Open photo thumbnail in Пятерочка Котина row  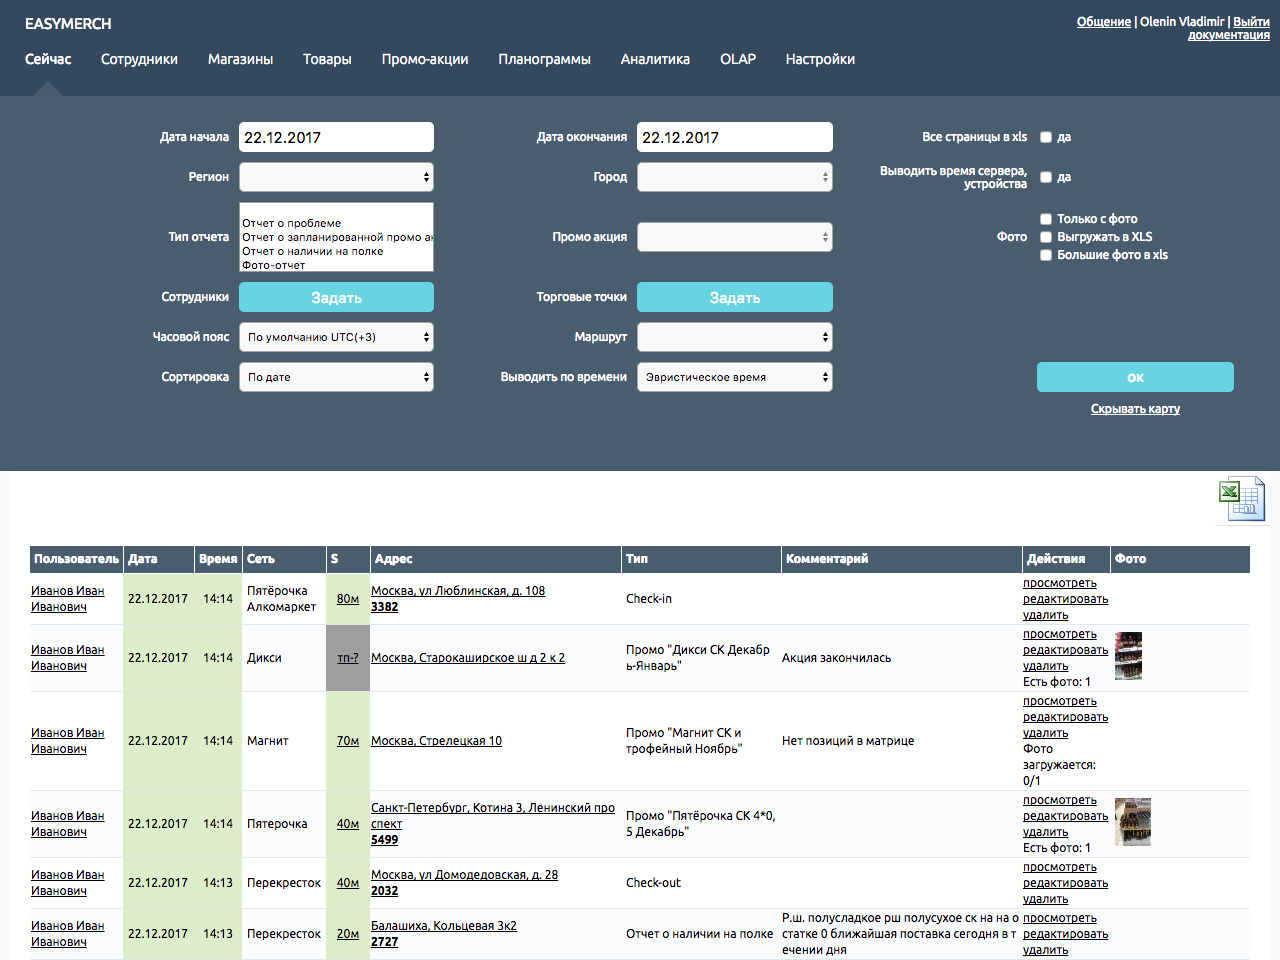click(1133, 822)
